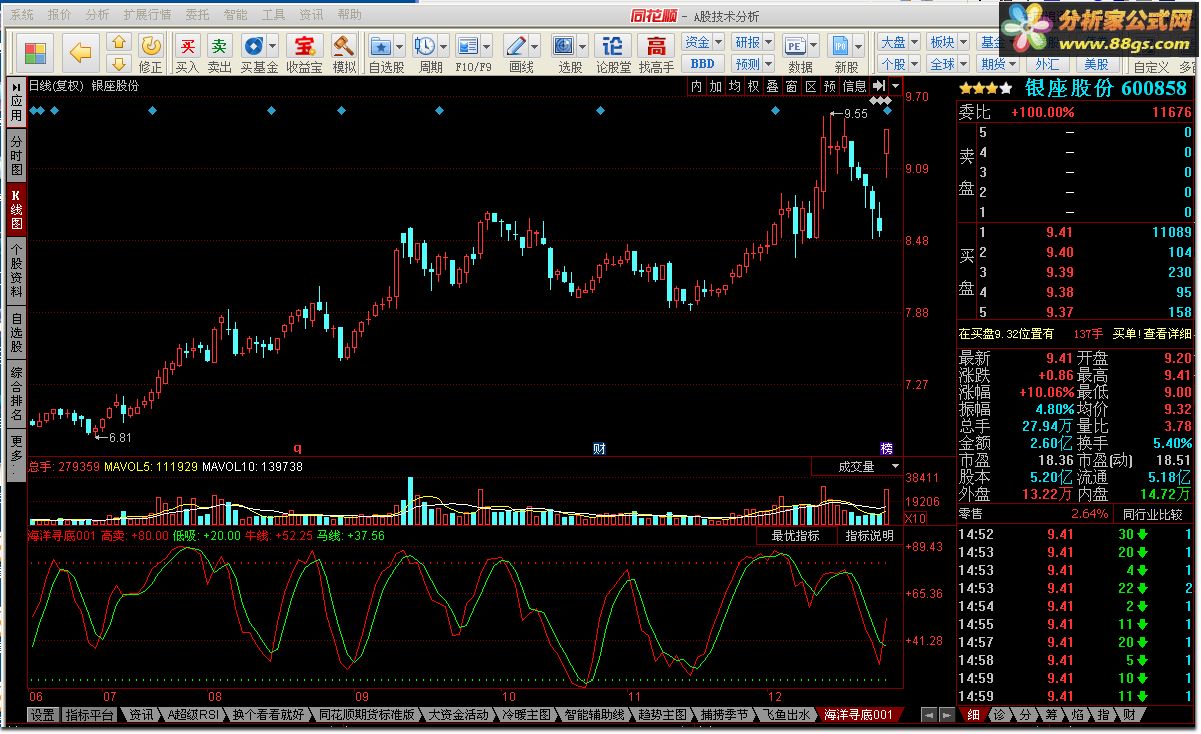Click the 数据 PE data icon

pos(795,46)
